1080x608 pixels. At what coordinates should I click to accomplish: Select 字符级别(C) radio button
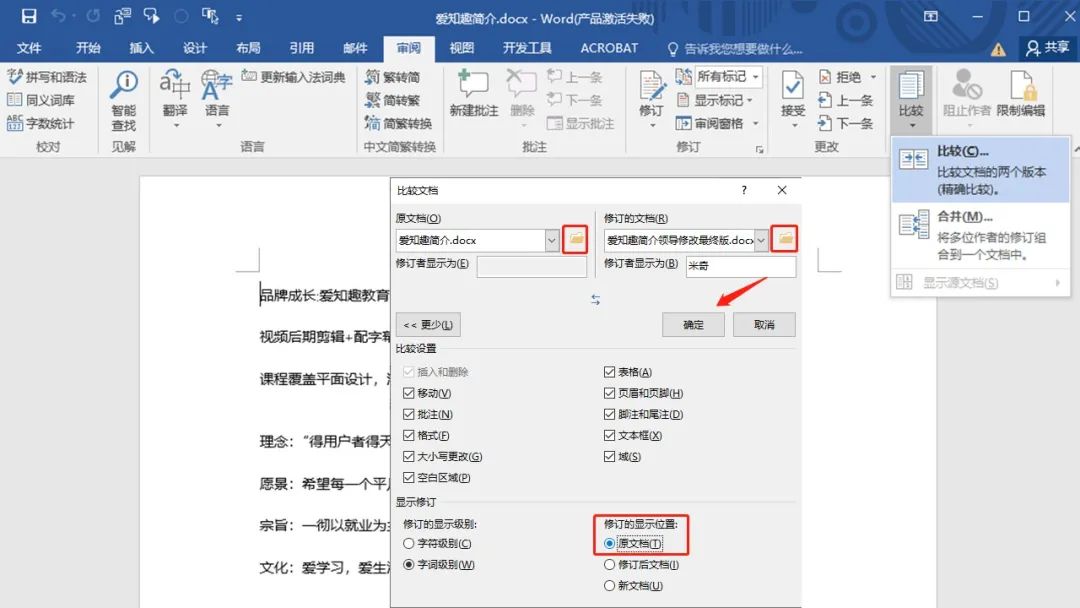click(x=408, y=544)
